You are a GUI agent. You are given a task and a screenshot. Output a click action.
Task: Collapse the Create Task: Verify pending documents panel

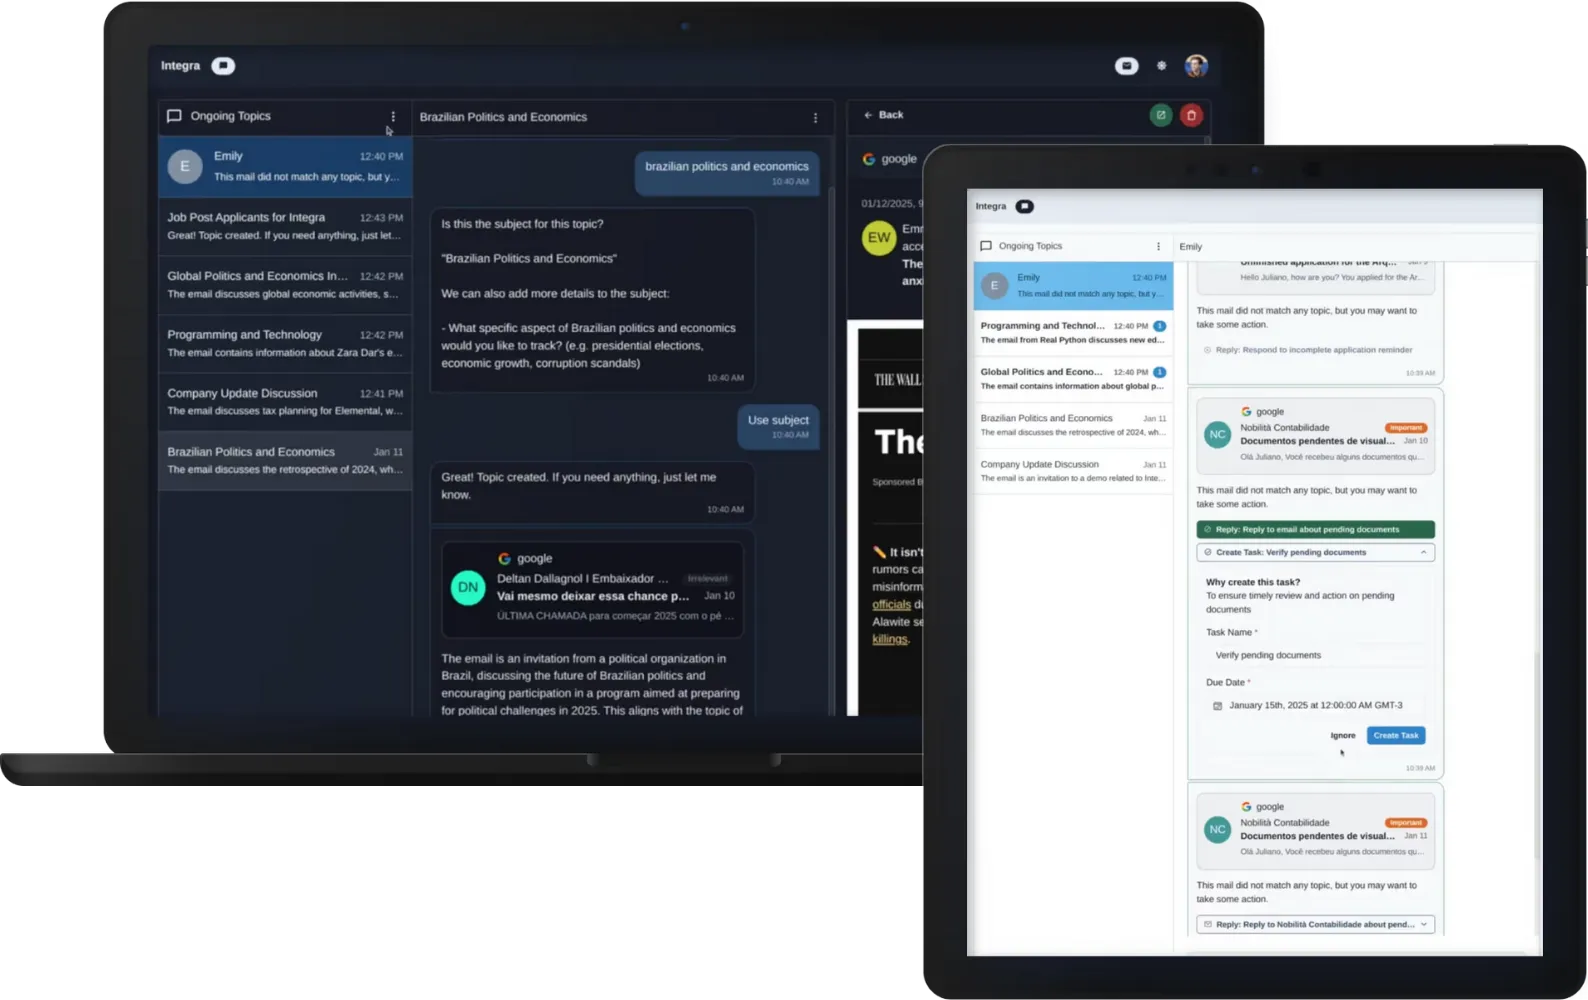(1423, 552)
